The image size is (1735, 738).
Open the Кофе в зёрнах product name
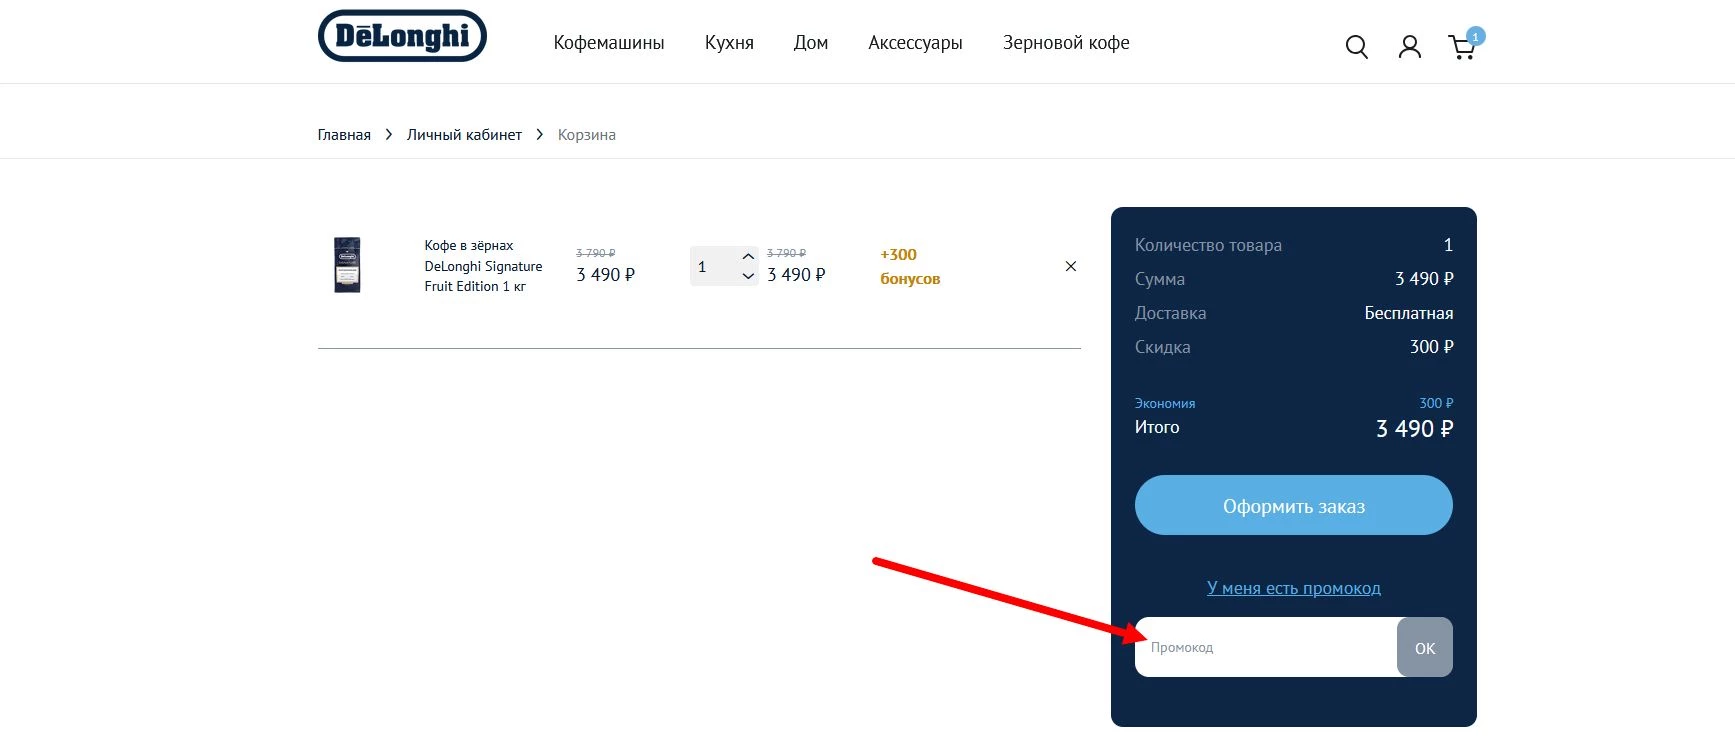coord(483,266)
